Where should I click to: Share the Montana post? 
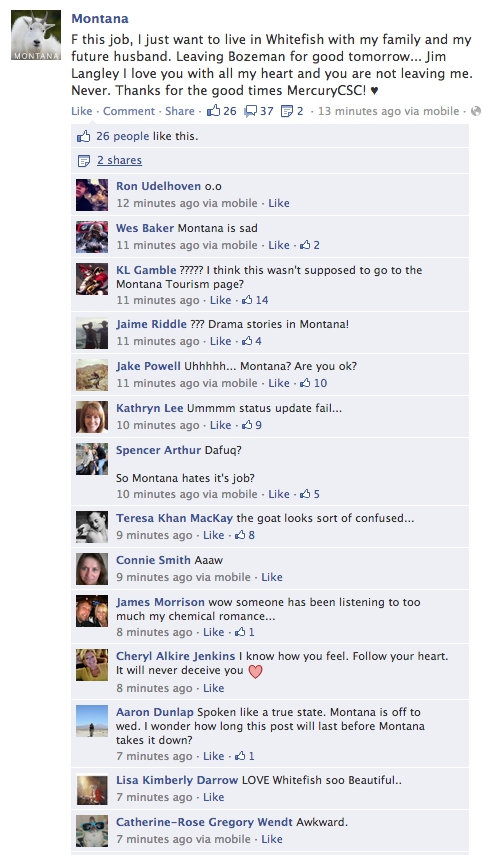pyautogui.click(x=179, y=111)
